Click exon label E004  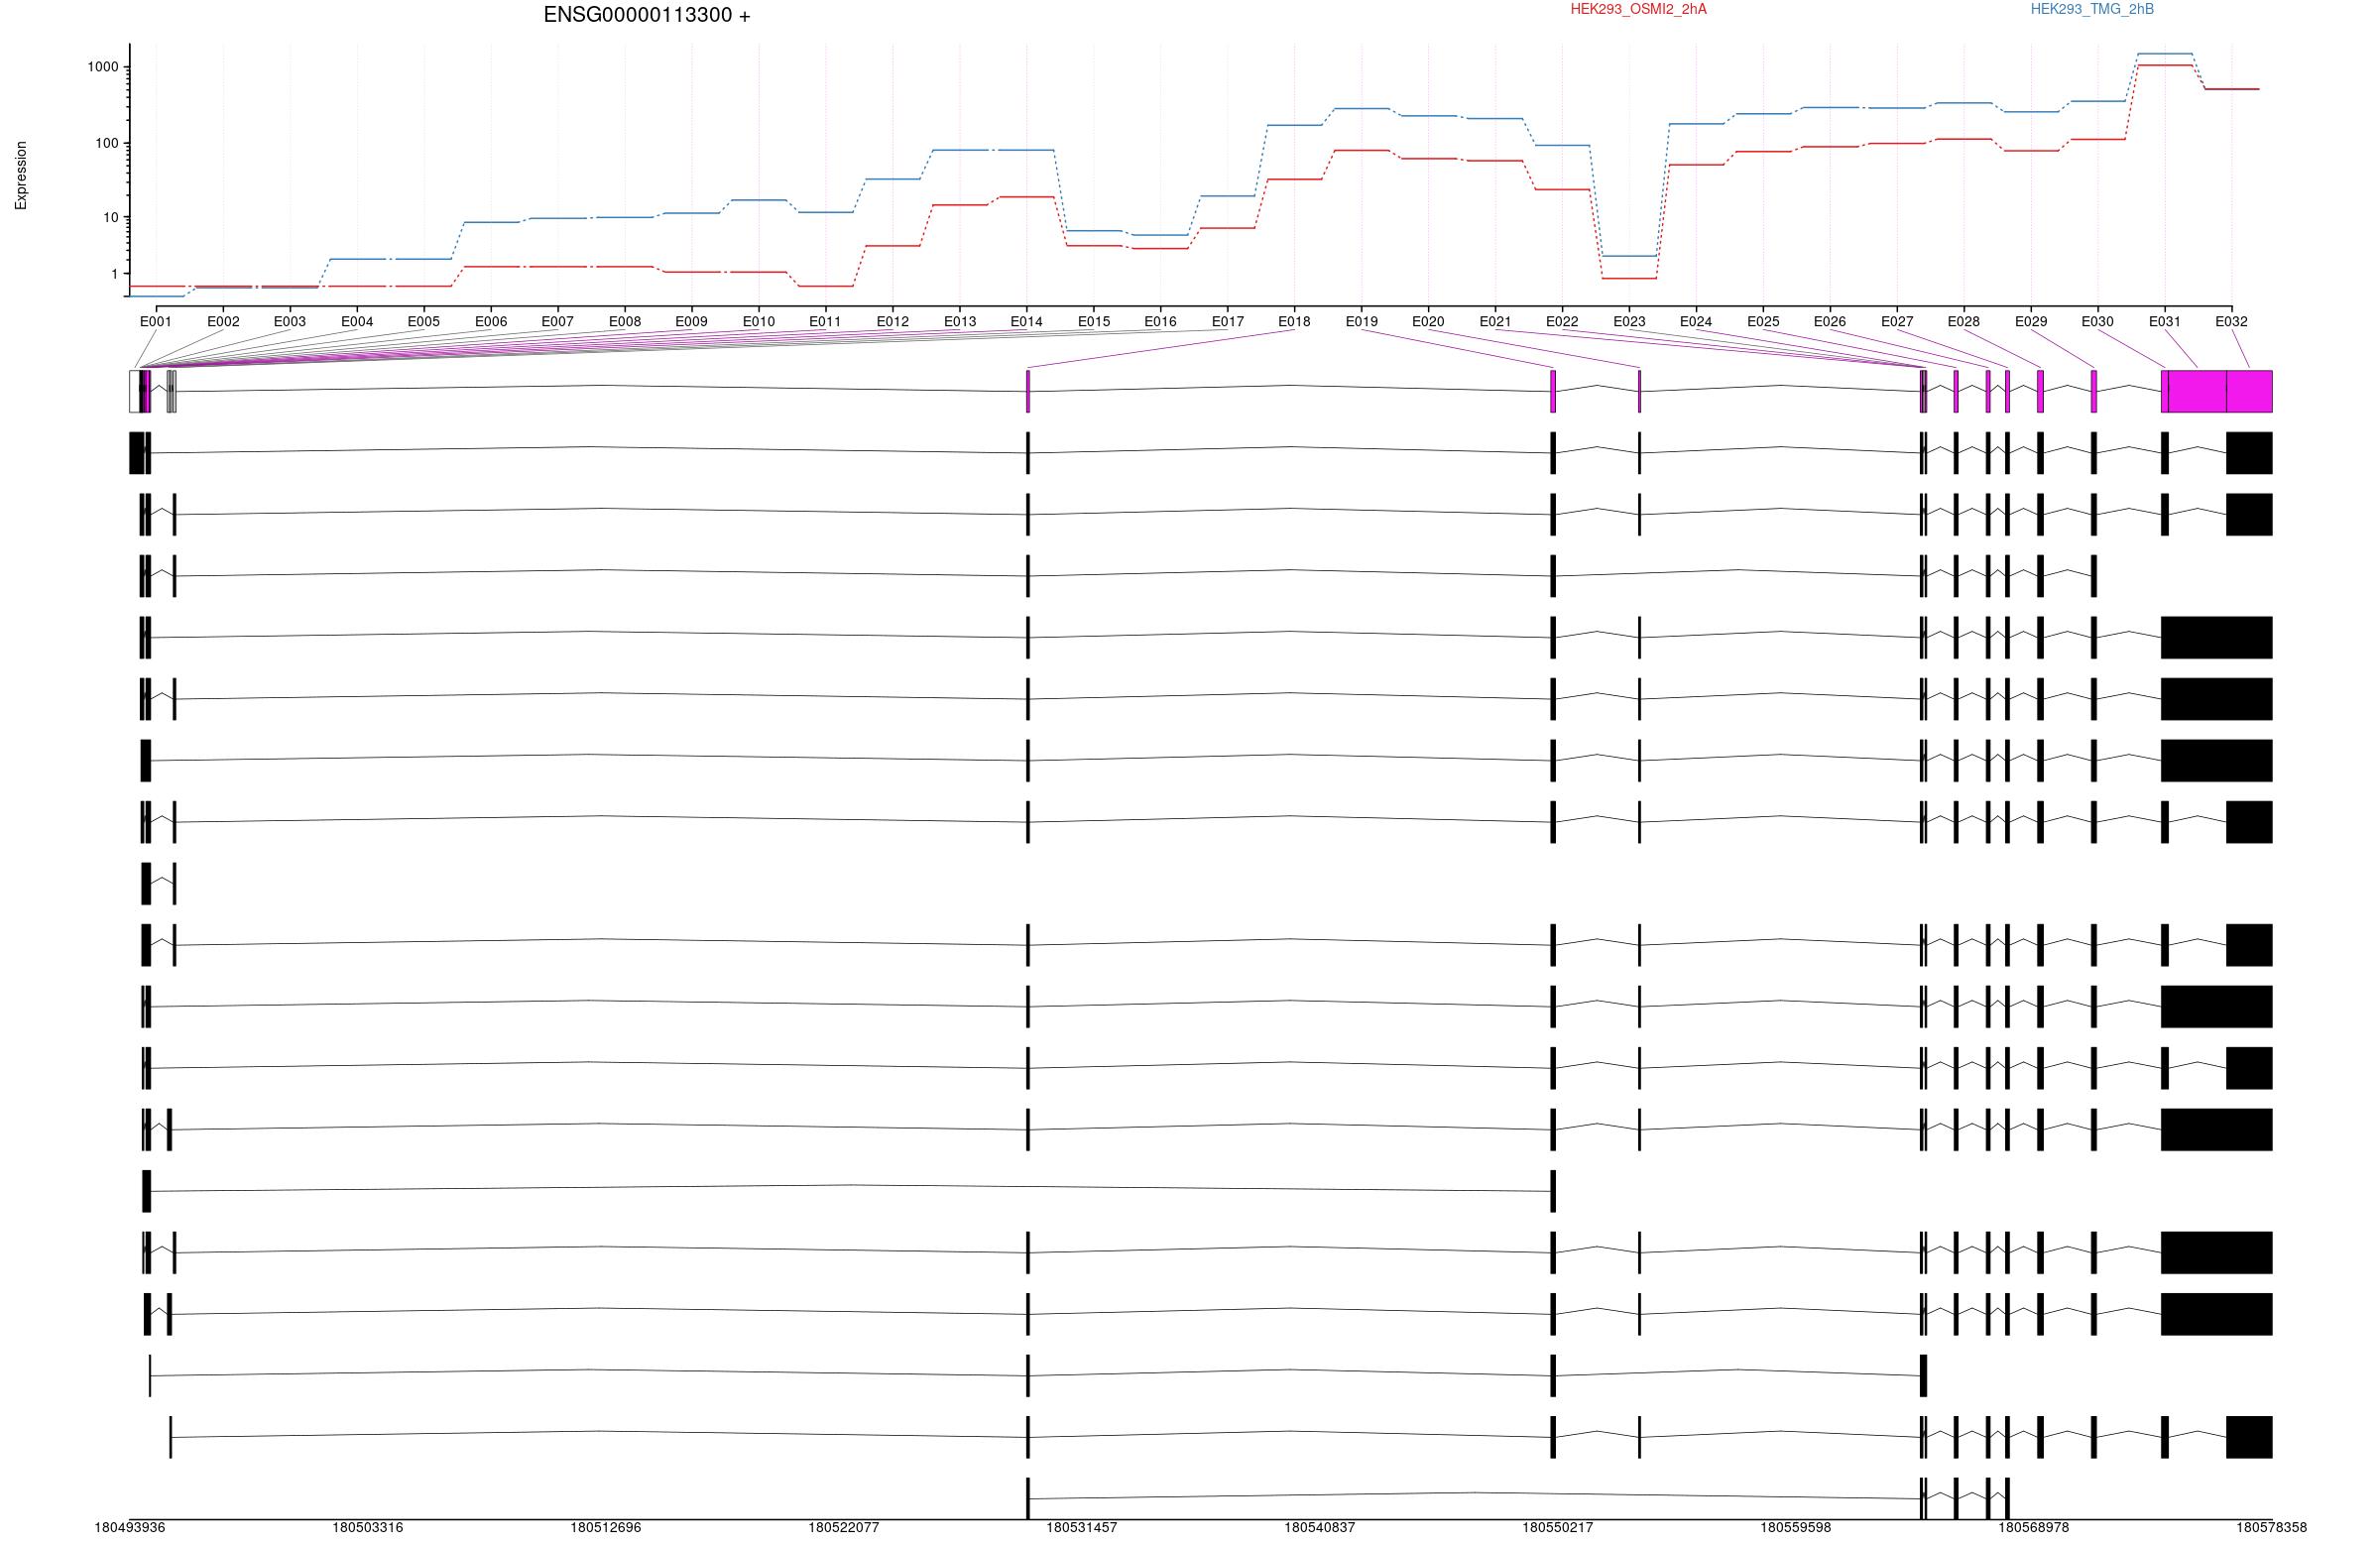click(357, 321)
